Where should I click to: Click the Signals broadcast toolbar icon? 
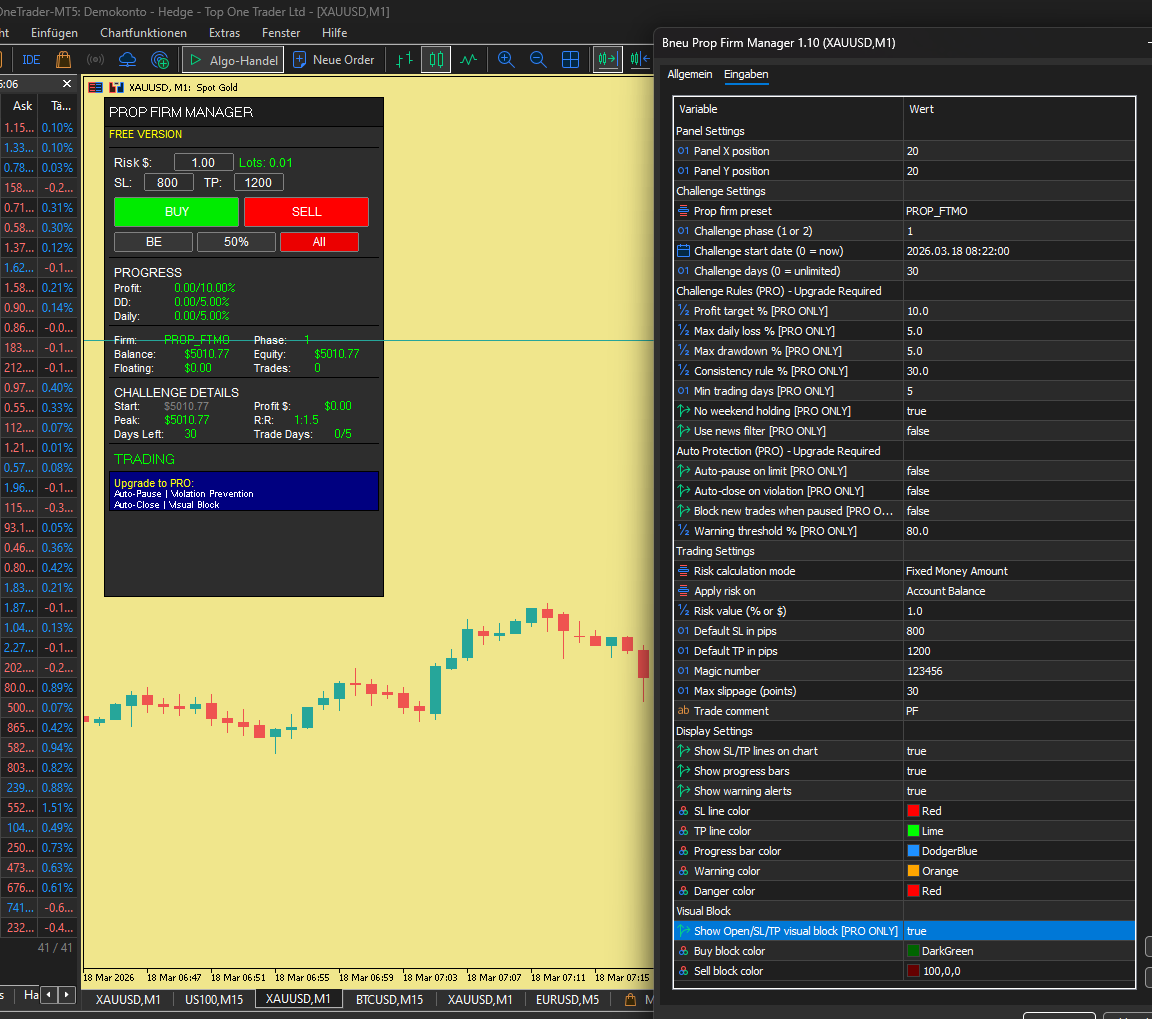tap(96, 60)
